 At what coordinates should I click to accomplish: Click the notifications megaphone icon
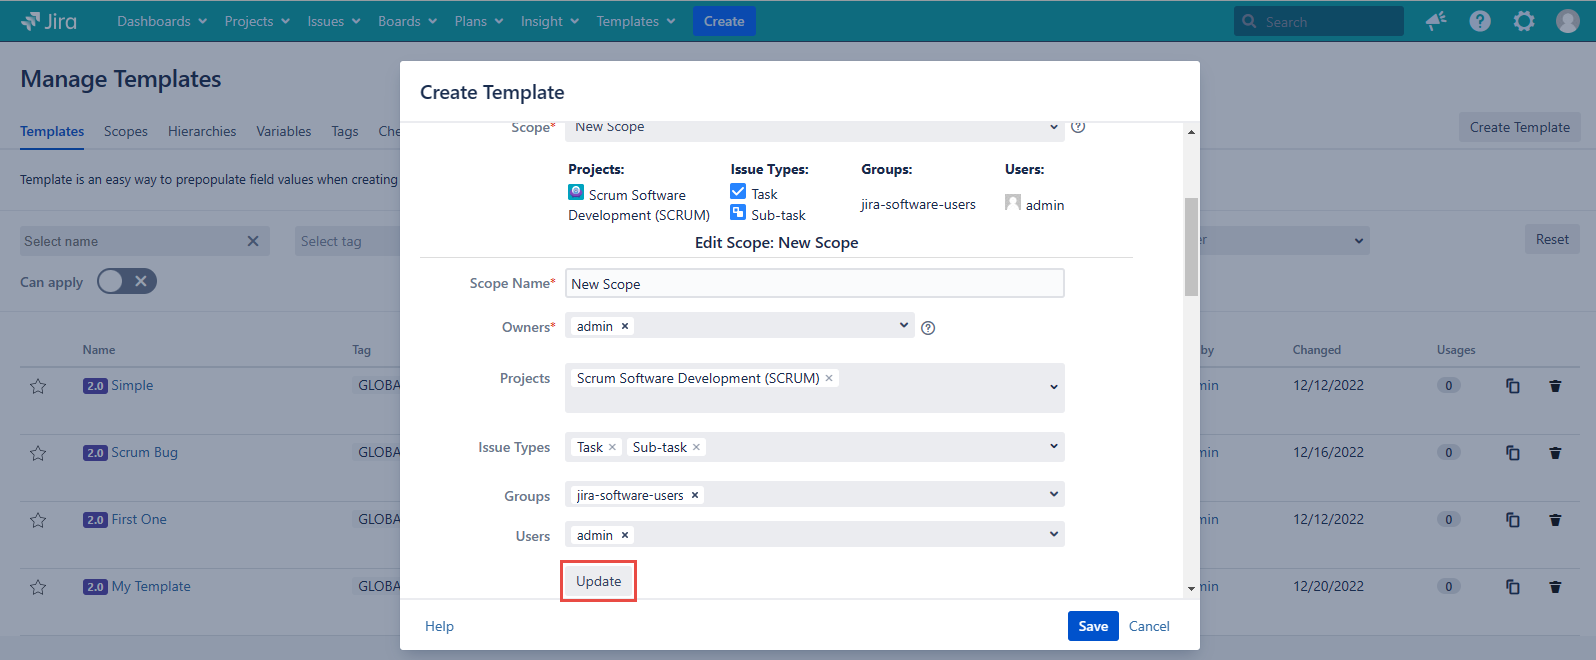pyautogui.click(x=1436, y=21)
